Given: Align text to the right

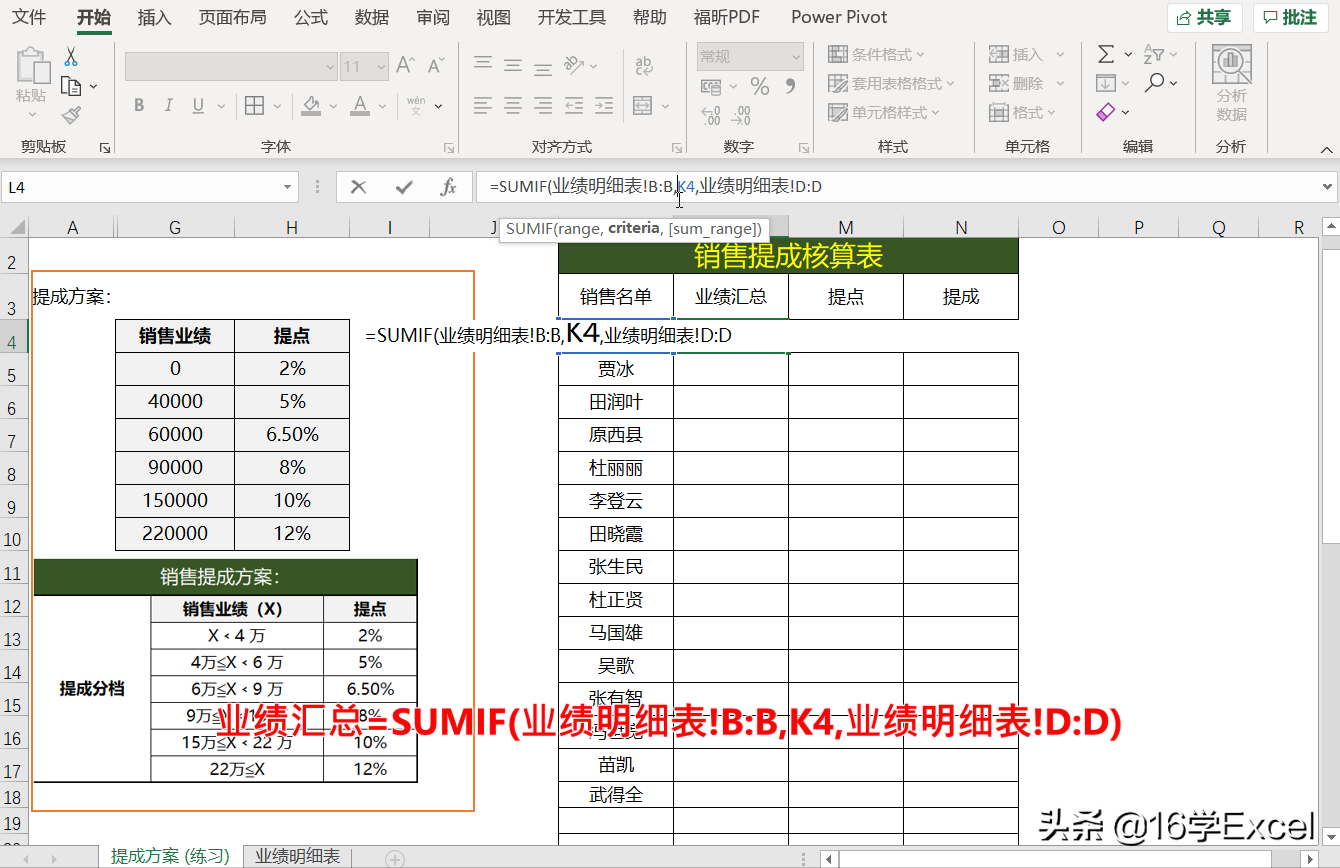Looking at the screenshot, I should tap(543, 105).
